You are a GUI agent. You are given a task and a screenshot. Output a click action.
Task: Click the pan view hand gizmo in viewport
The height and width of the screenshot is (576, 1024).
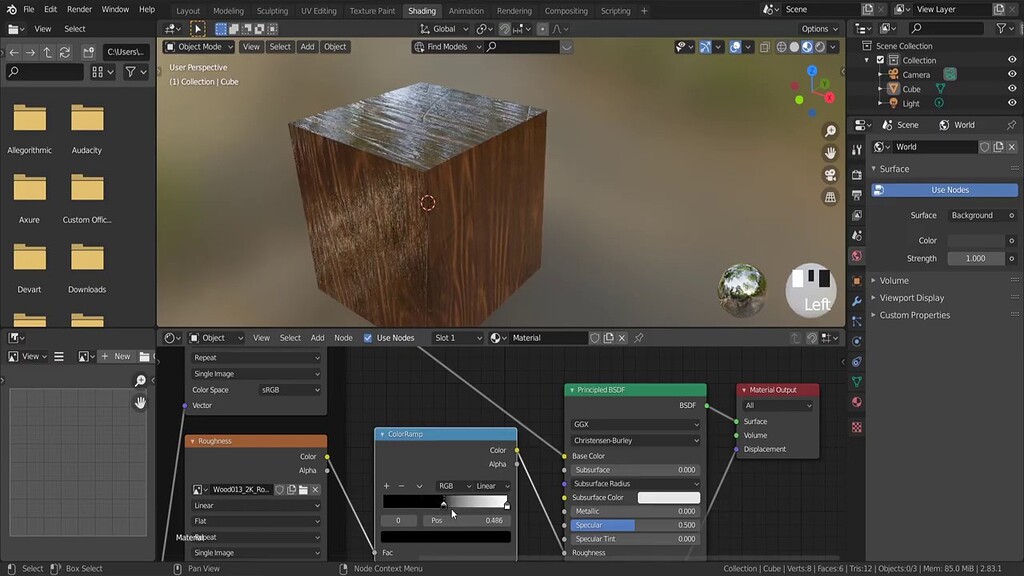point(830,153)
